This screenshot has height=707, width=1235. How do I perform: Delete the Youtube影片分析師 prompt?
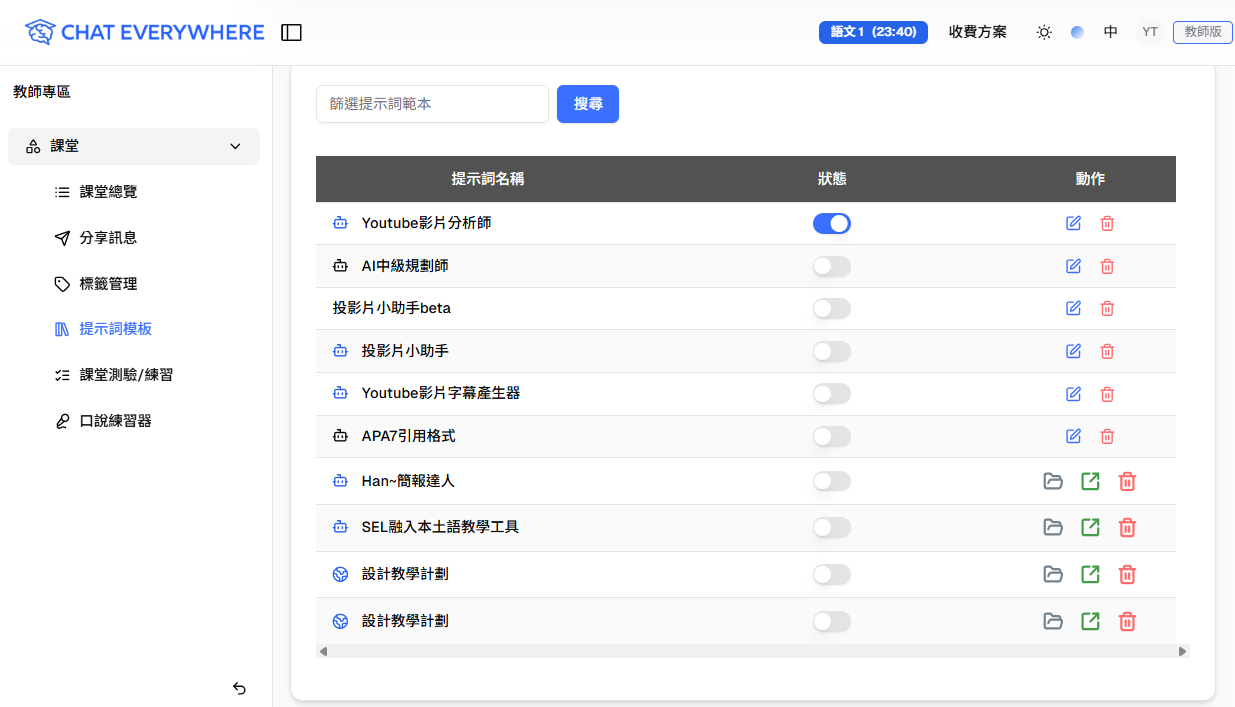click(1107, 223)
